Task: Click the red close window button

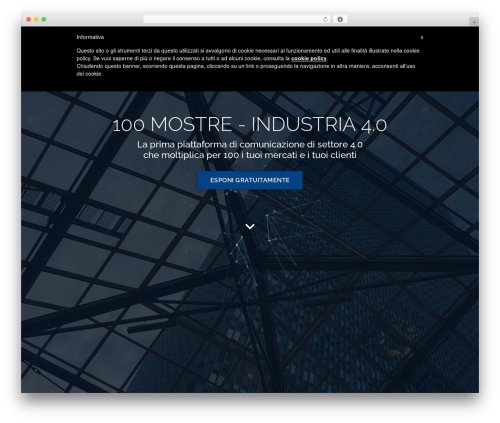Action: pyautogui.click(x=29, y=19)
